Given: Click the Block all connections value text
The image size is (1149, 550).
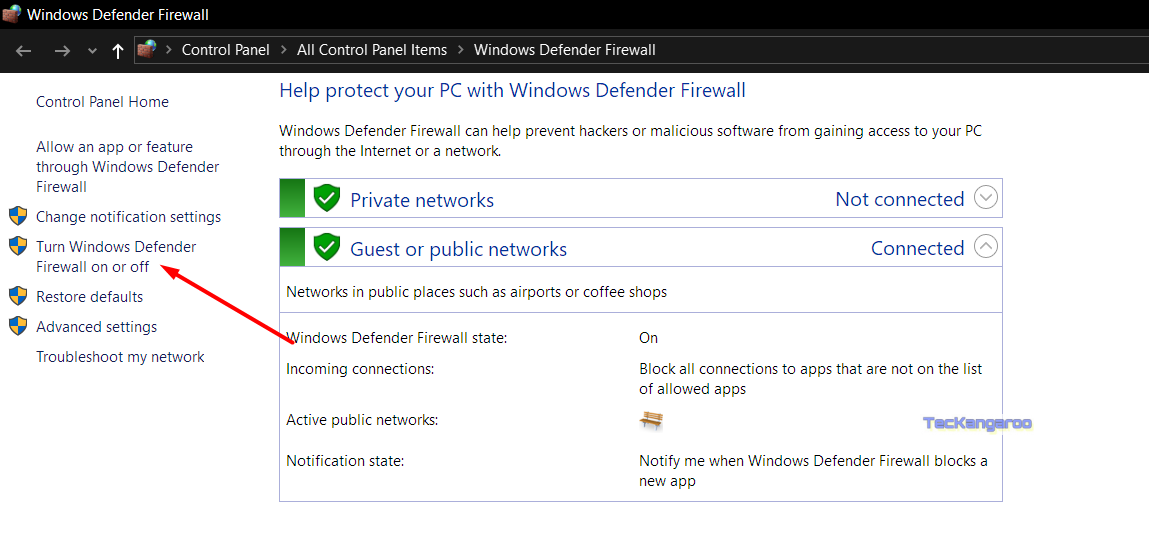Looking at the screenshot, I should tap(810, 379).
